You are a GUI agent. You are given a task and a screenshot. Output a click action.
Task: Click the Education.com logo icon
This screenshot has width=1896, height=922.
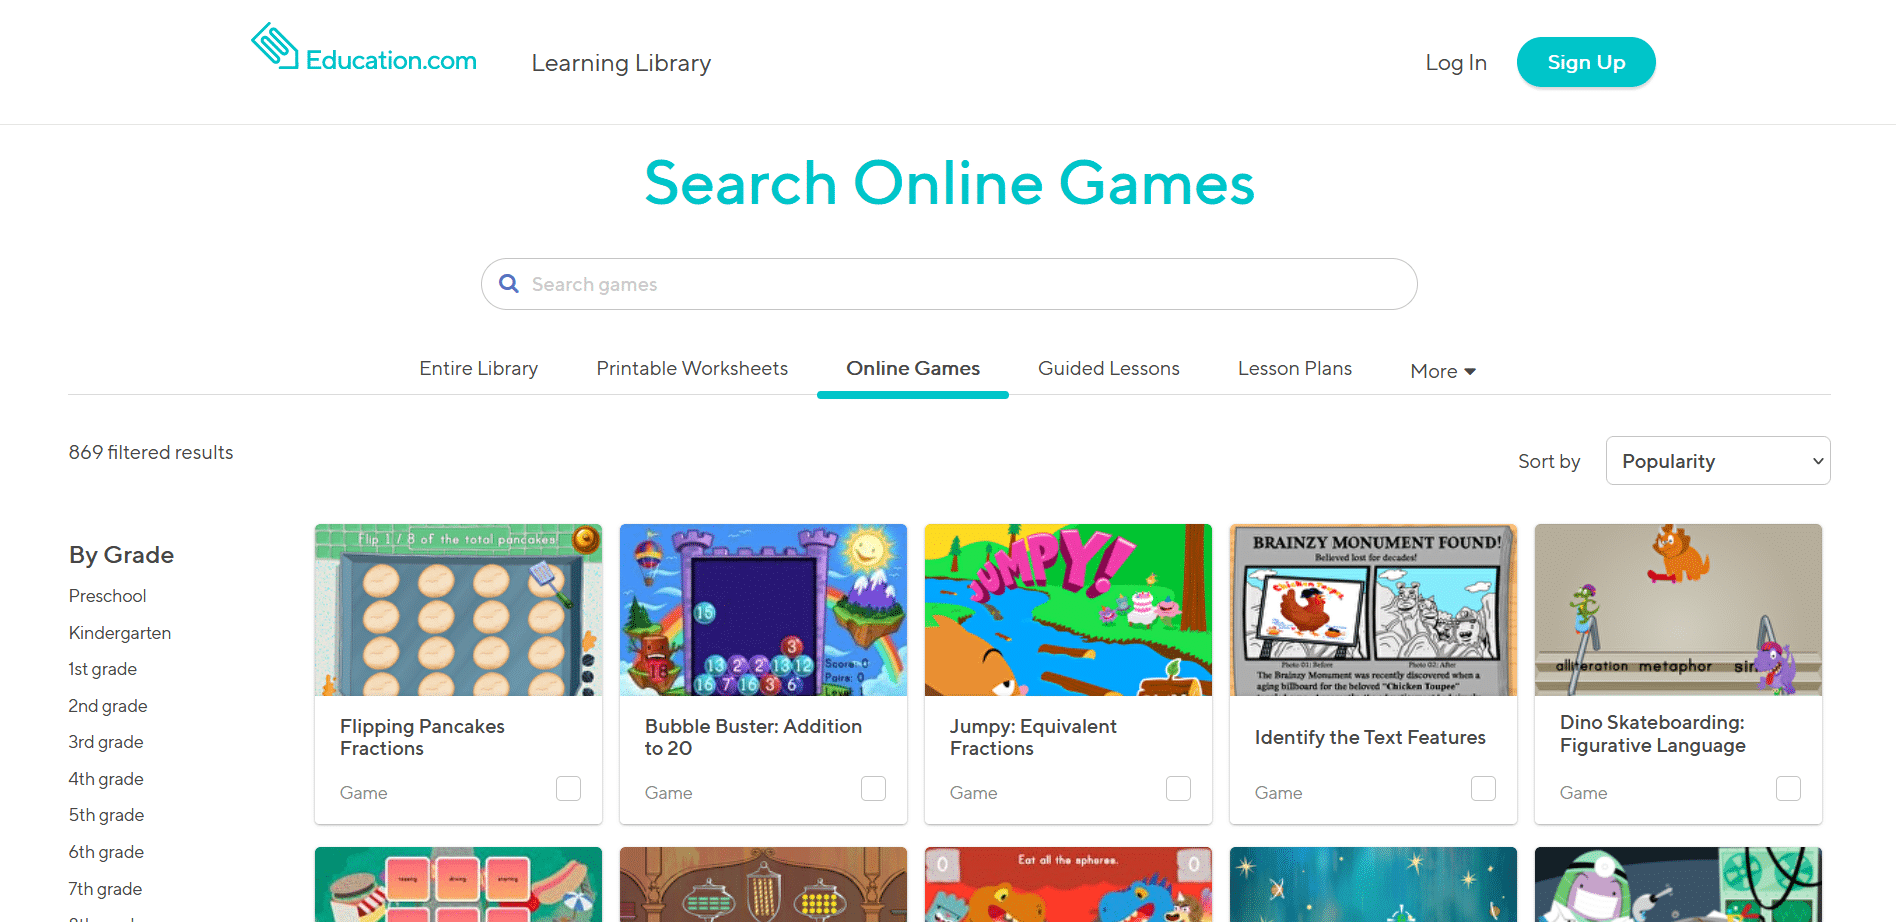pos(274,46)
